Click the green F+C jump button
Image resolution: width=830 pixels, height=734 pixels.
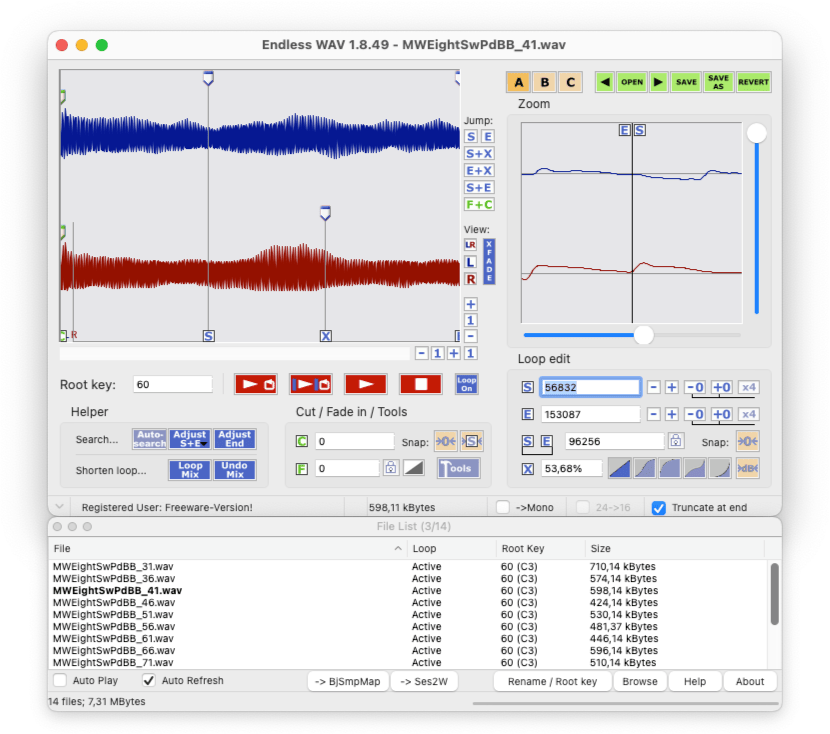(479, 204)
